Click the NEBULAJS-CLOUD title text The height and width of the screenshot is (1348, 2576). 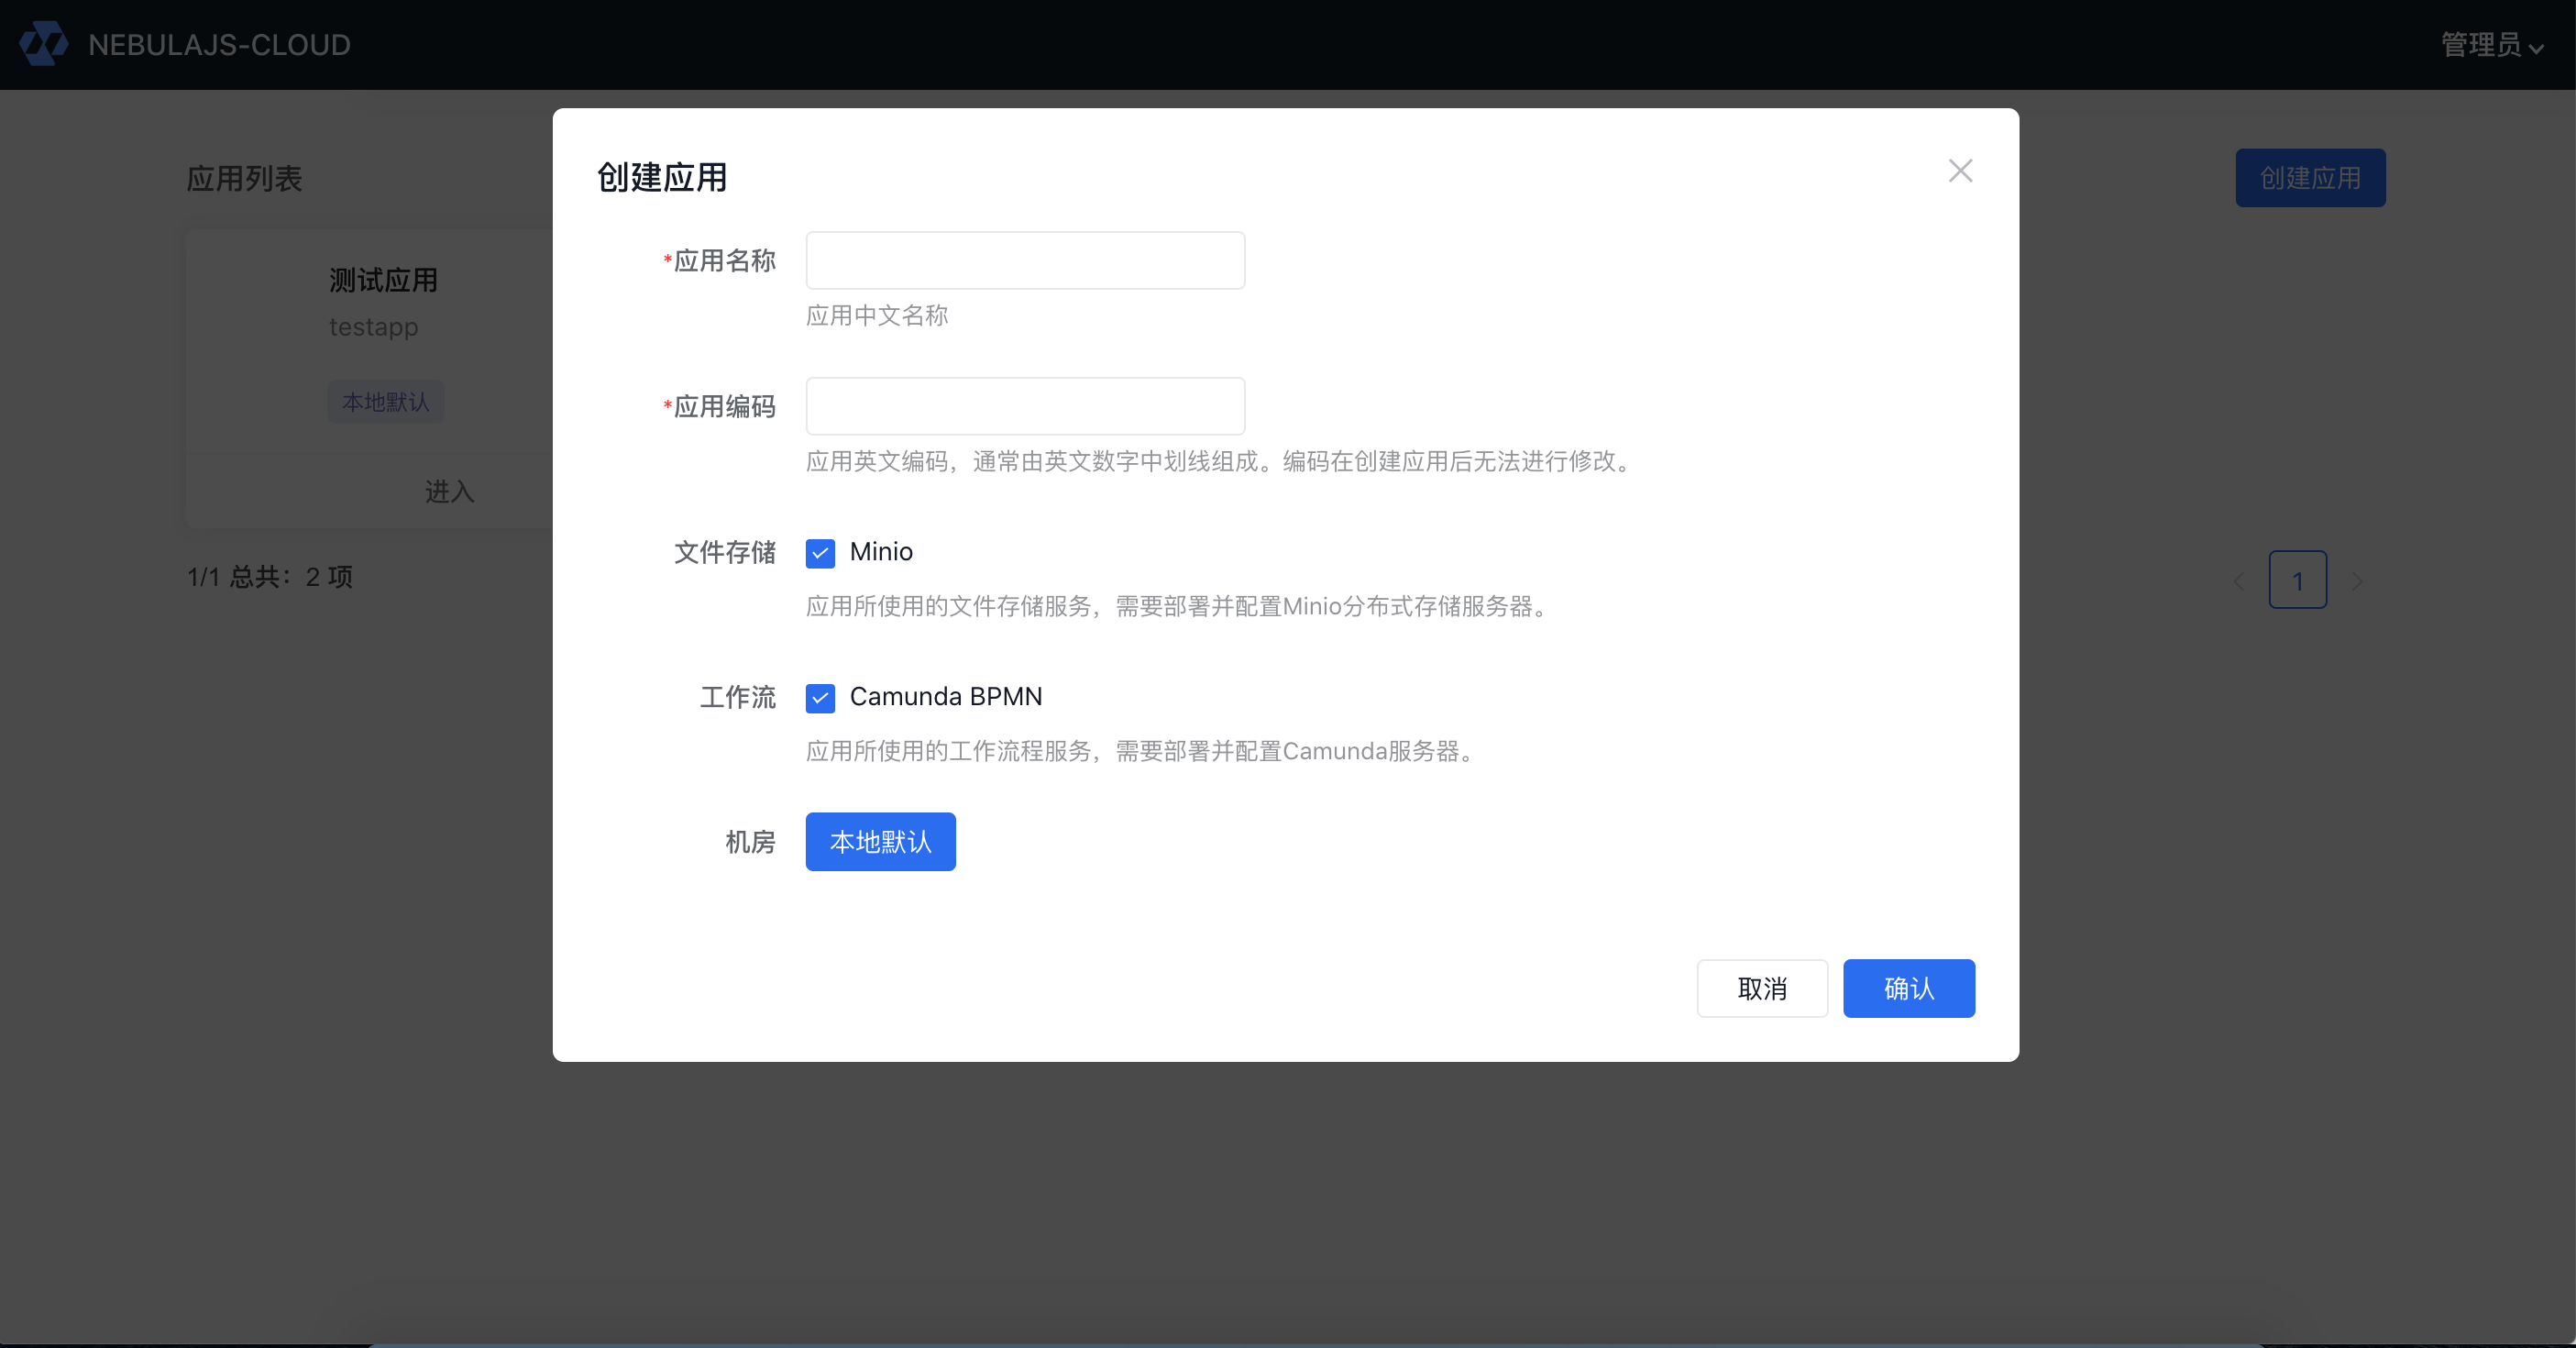(219, 45)
